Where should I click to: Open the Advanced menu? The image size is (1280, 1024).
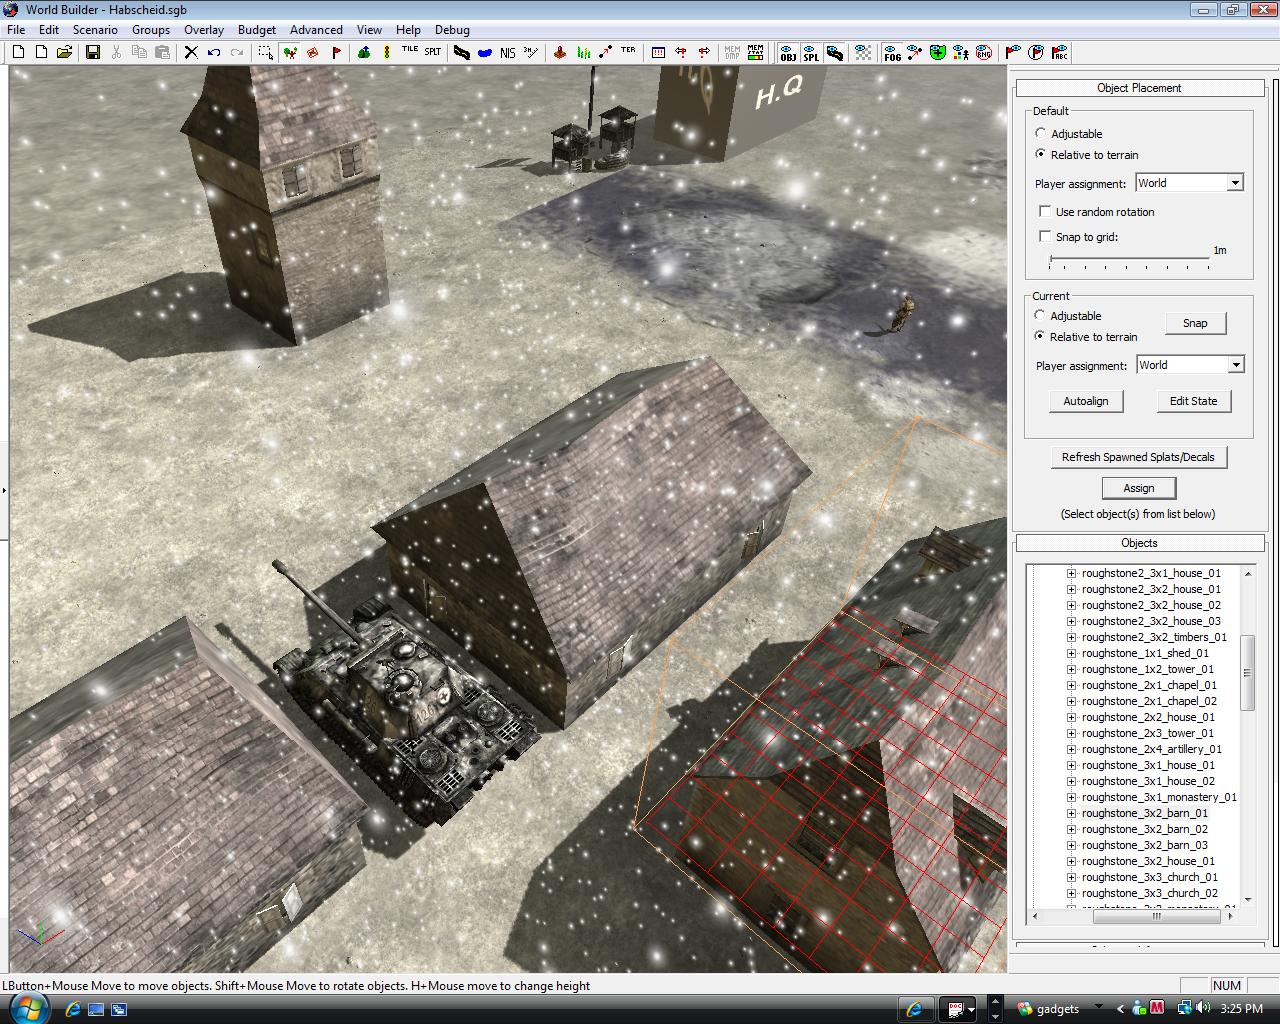point(316,30)
